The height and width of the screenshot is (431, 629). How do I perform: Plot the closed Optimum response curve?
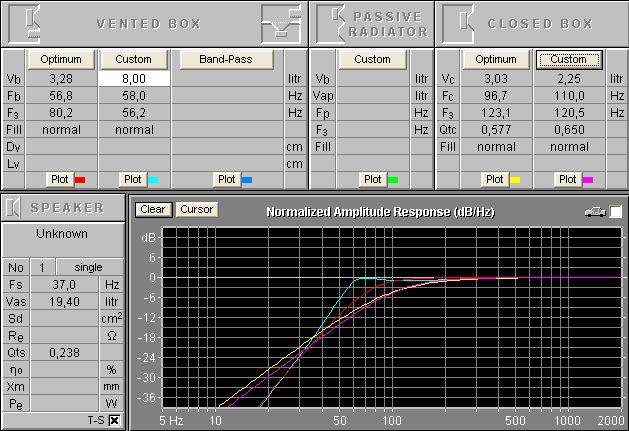[x=495, y=179]
